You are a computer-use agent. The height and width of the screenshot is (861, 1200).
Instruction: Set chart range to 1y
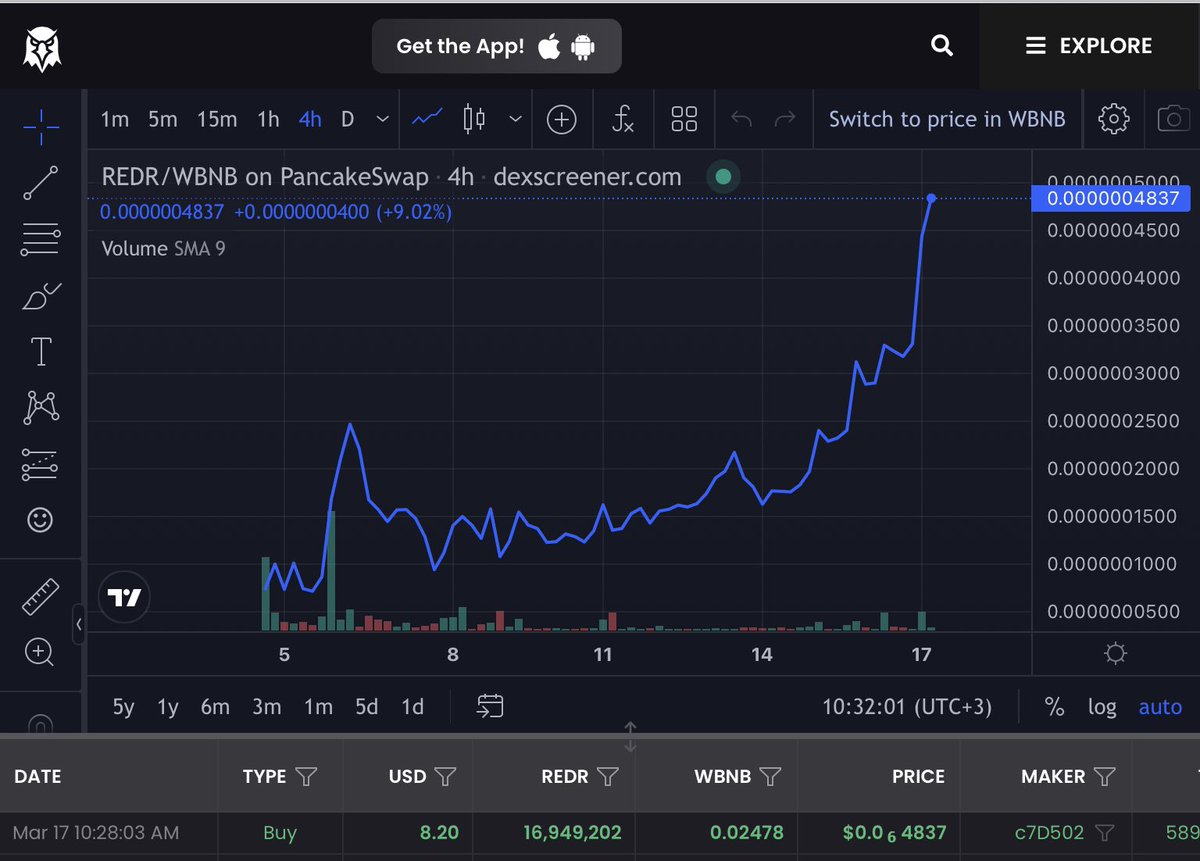tap(167, 707)
